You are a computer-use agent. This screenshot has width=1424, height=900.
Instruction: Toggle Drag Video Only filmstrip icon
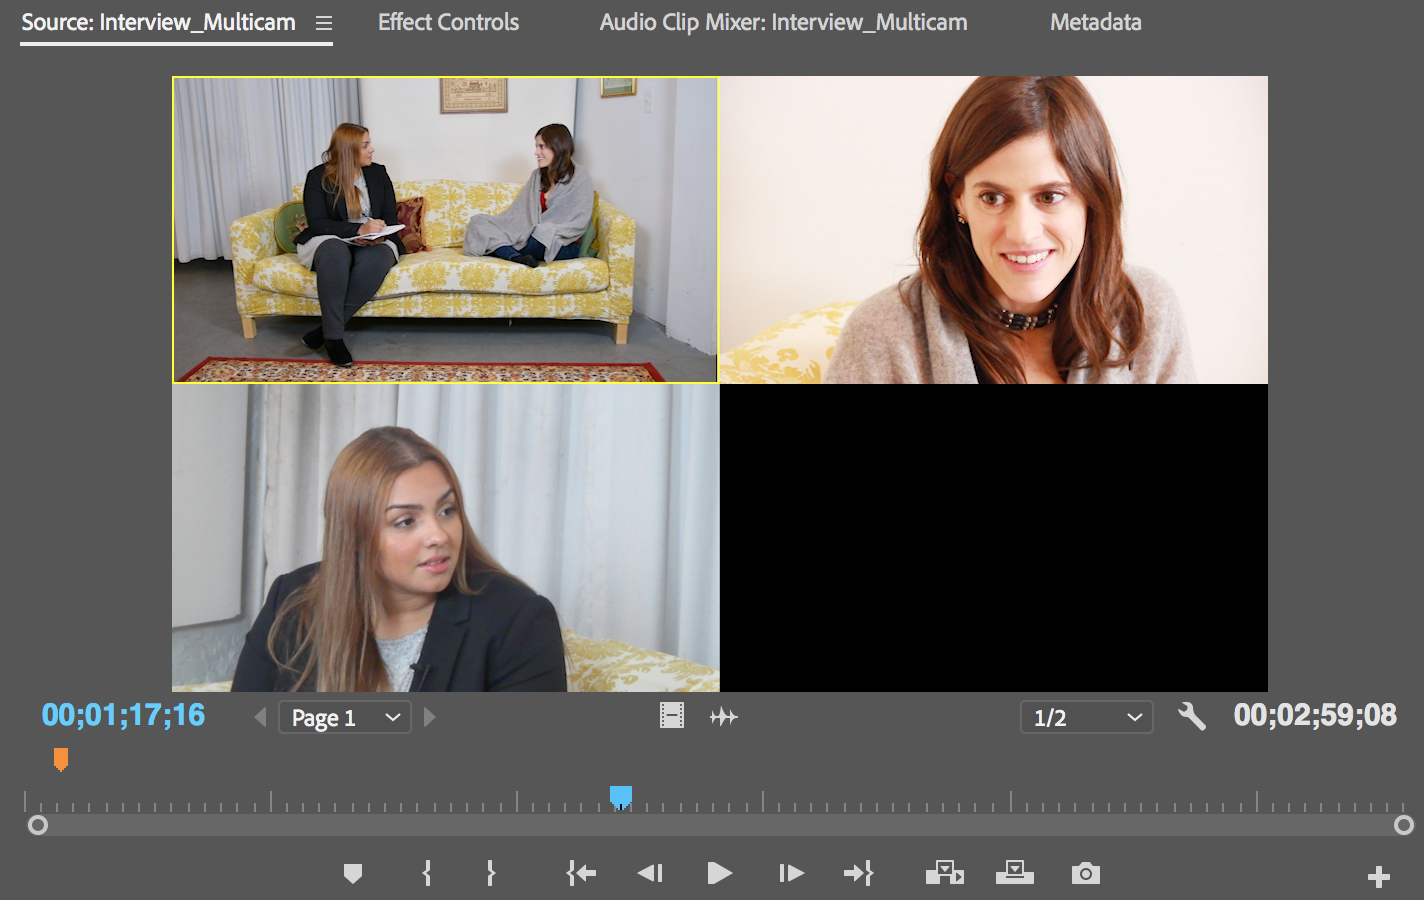672,716
